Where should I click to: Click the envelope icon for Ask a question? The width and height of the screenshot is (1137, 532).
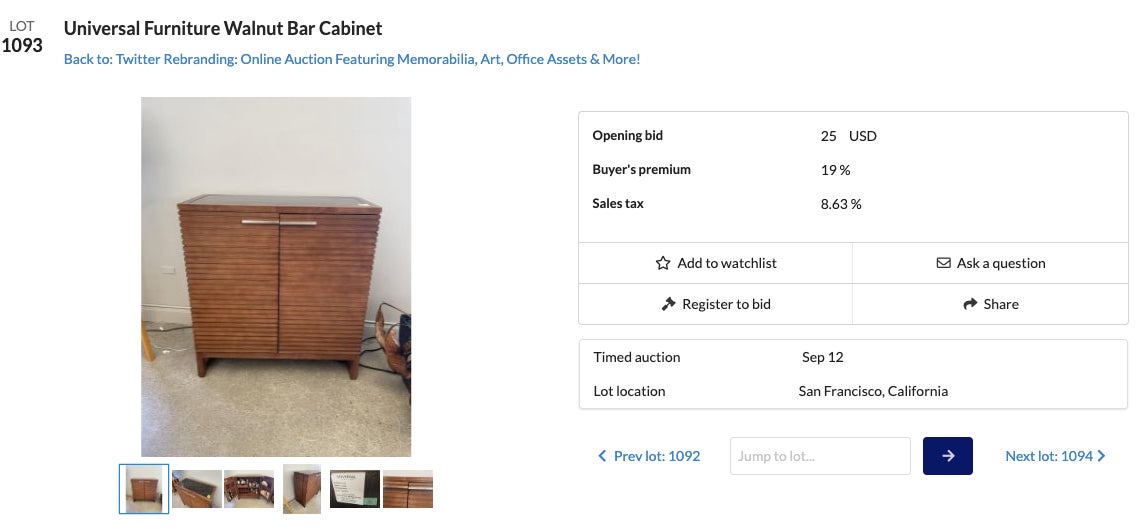point(943,263)
